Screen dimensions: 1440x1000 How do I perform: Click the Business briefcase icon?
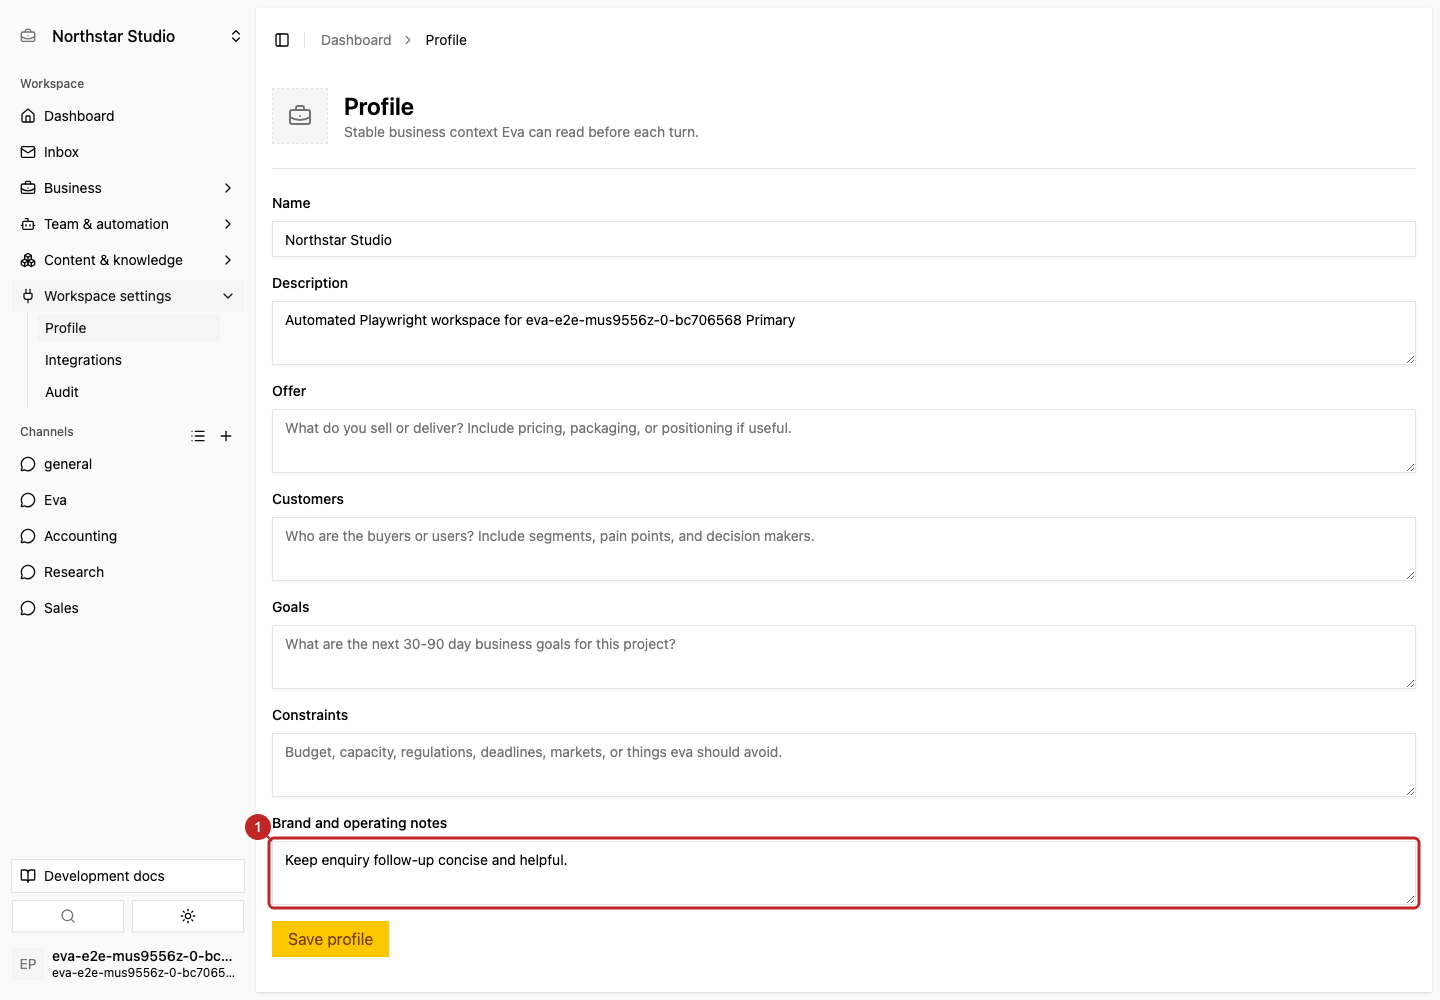(x=28, y=188)
